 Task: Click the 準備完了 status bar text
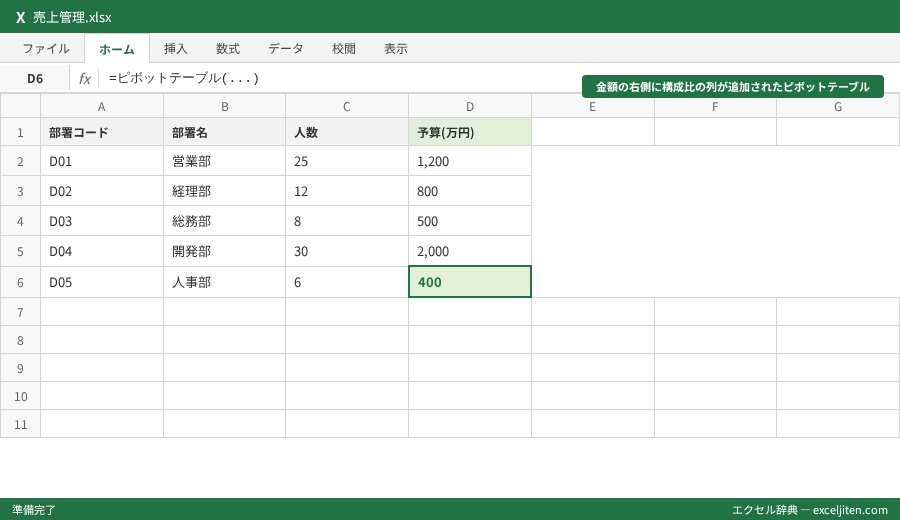pos(34,510)
